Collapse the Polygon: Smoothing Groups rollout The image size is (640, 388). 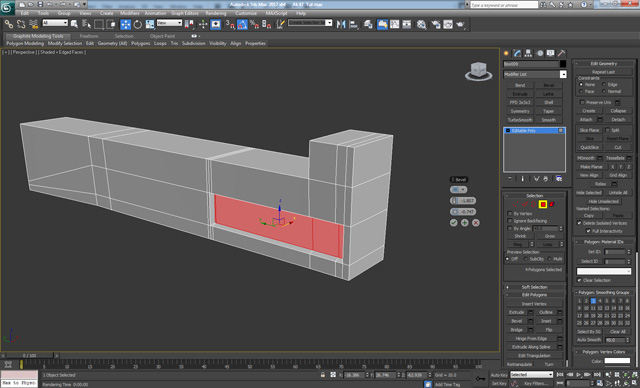pos(604,293)
